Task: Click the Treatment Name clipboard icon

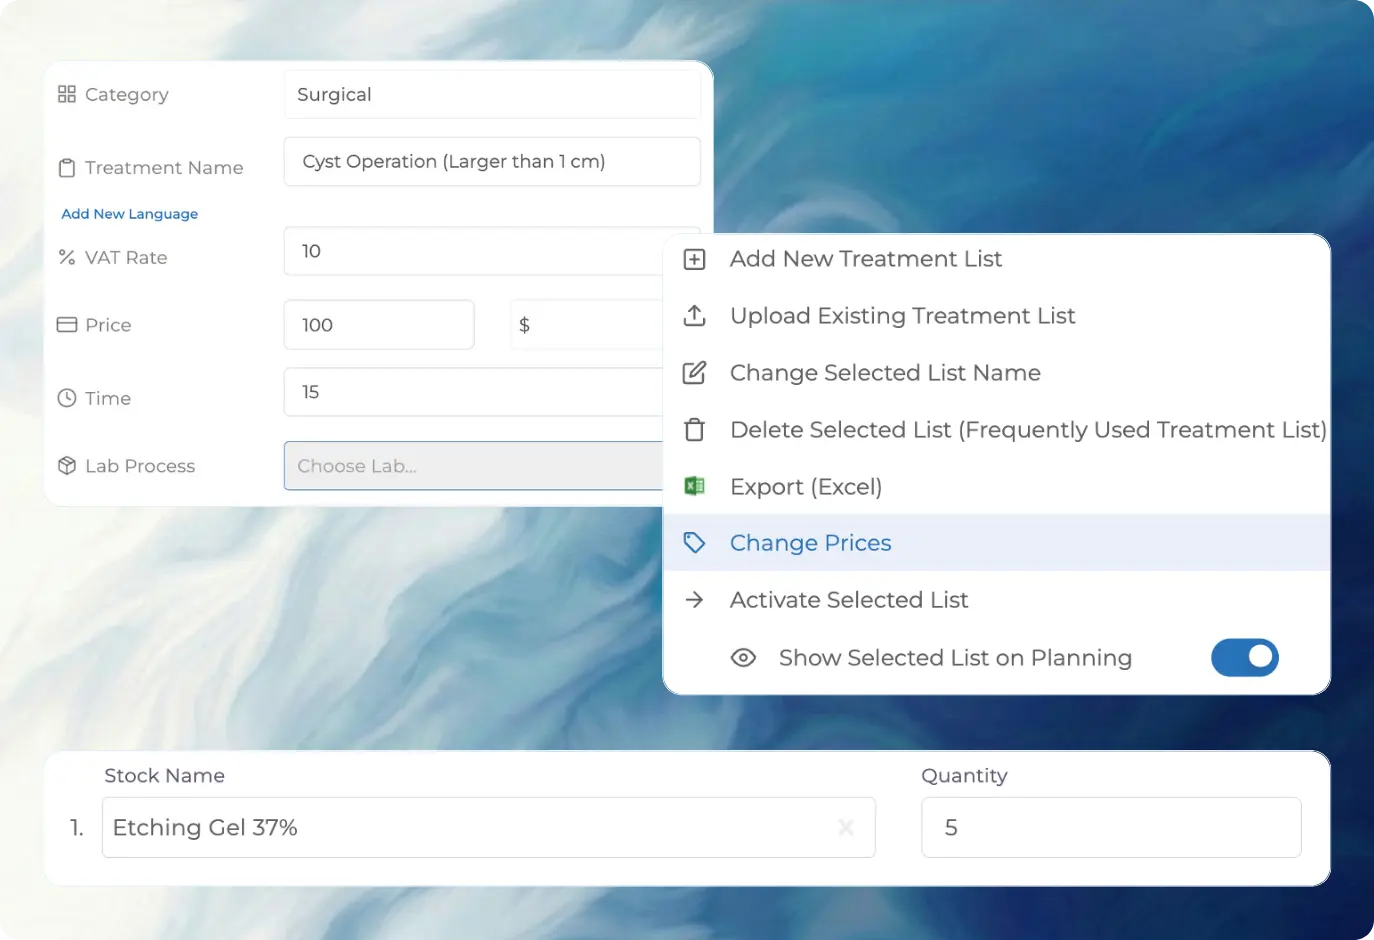Action: (67, 168)
